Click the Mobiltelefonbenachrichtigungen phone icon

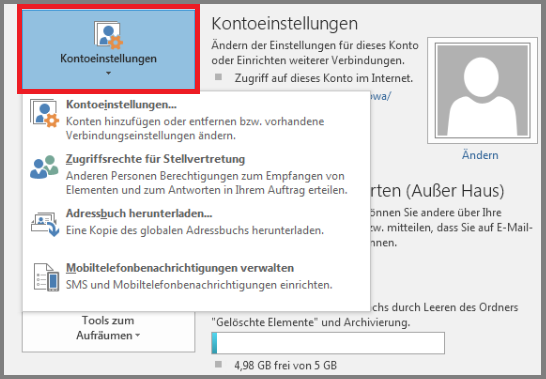[46, 277]
